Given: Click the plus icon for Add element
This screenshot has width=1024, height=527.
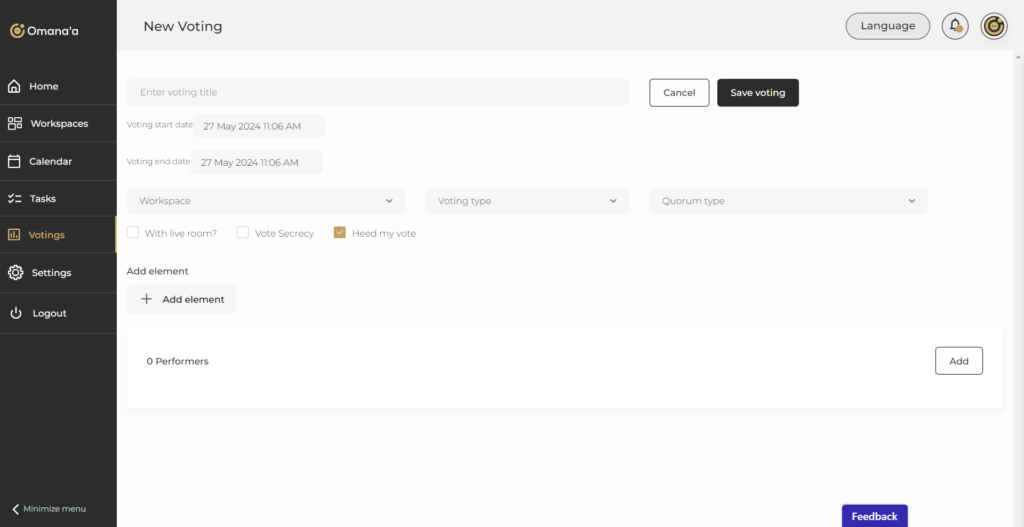Looking at the screenshot, I should click(x=146, y=299).
